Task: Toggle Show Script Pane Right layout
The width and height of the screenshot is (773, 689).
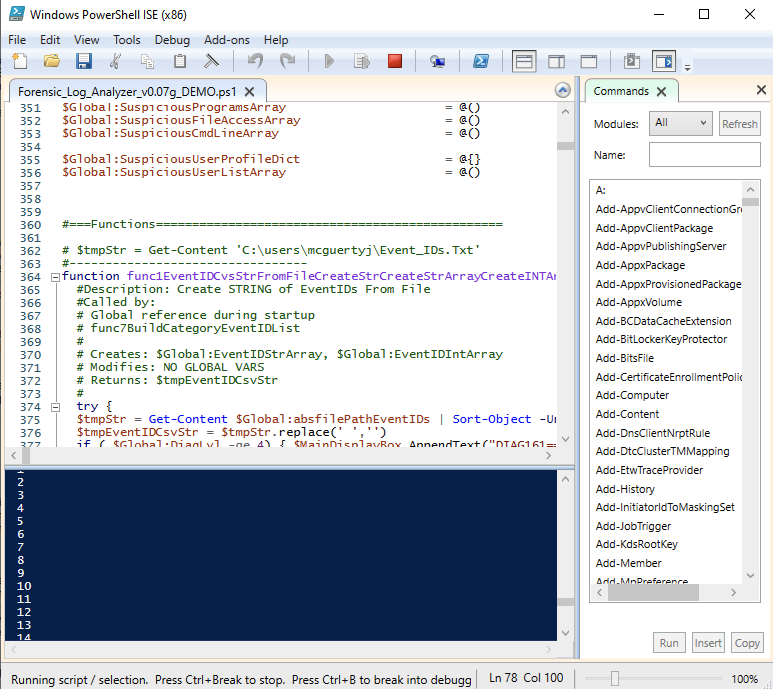Action: pyautogui.click(x=557, y=62)
